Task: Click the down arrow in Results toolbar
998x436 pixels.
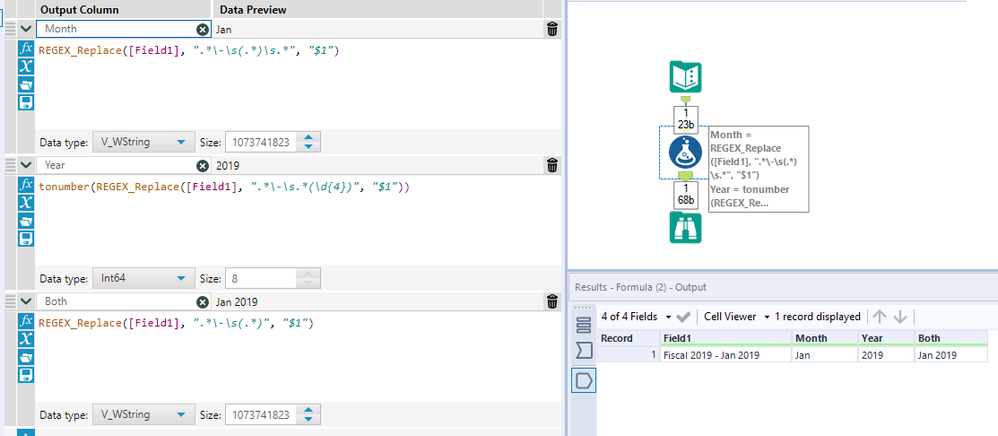Action: click(x=899, y=316)
